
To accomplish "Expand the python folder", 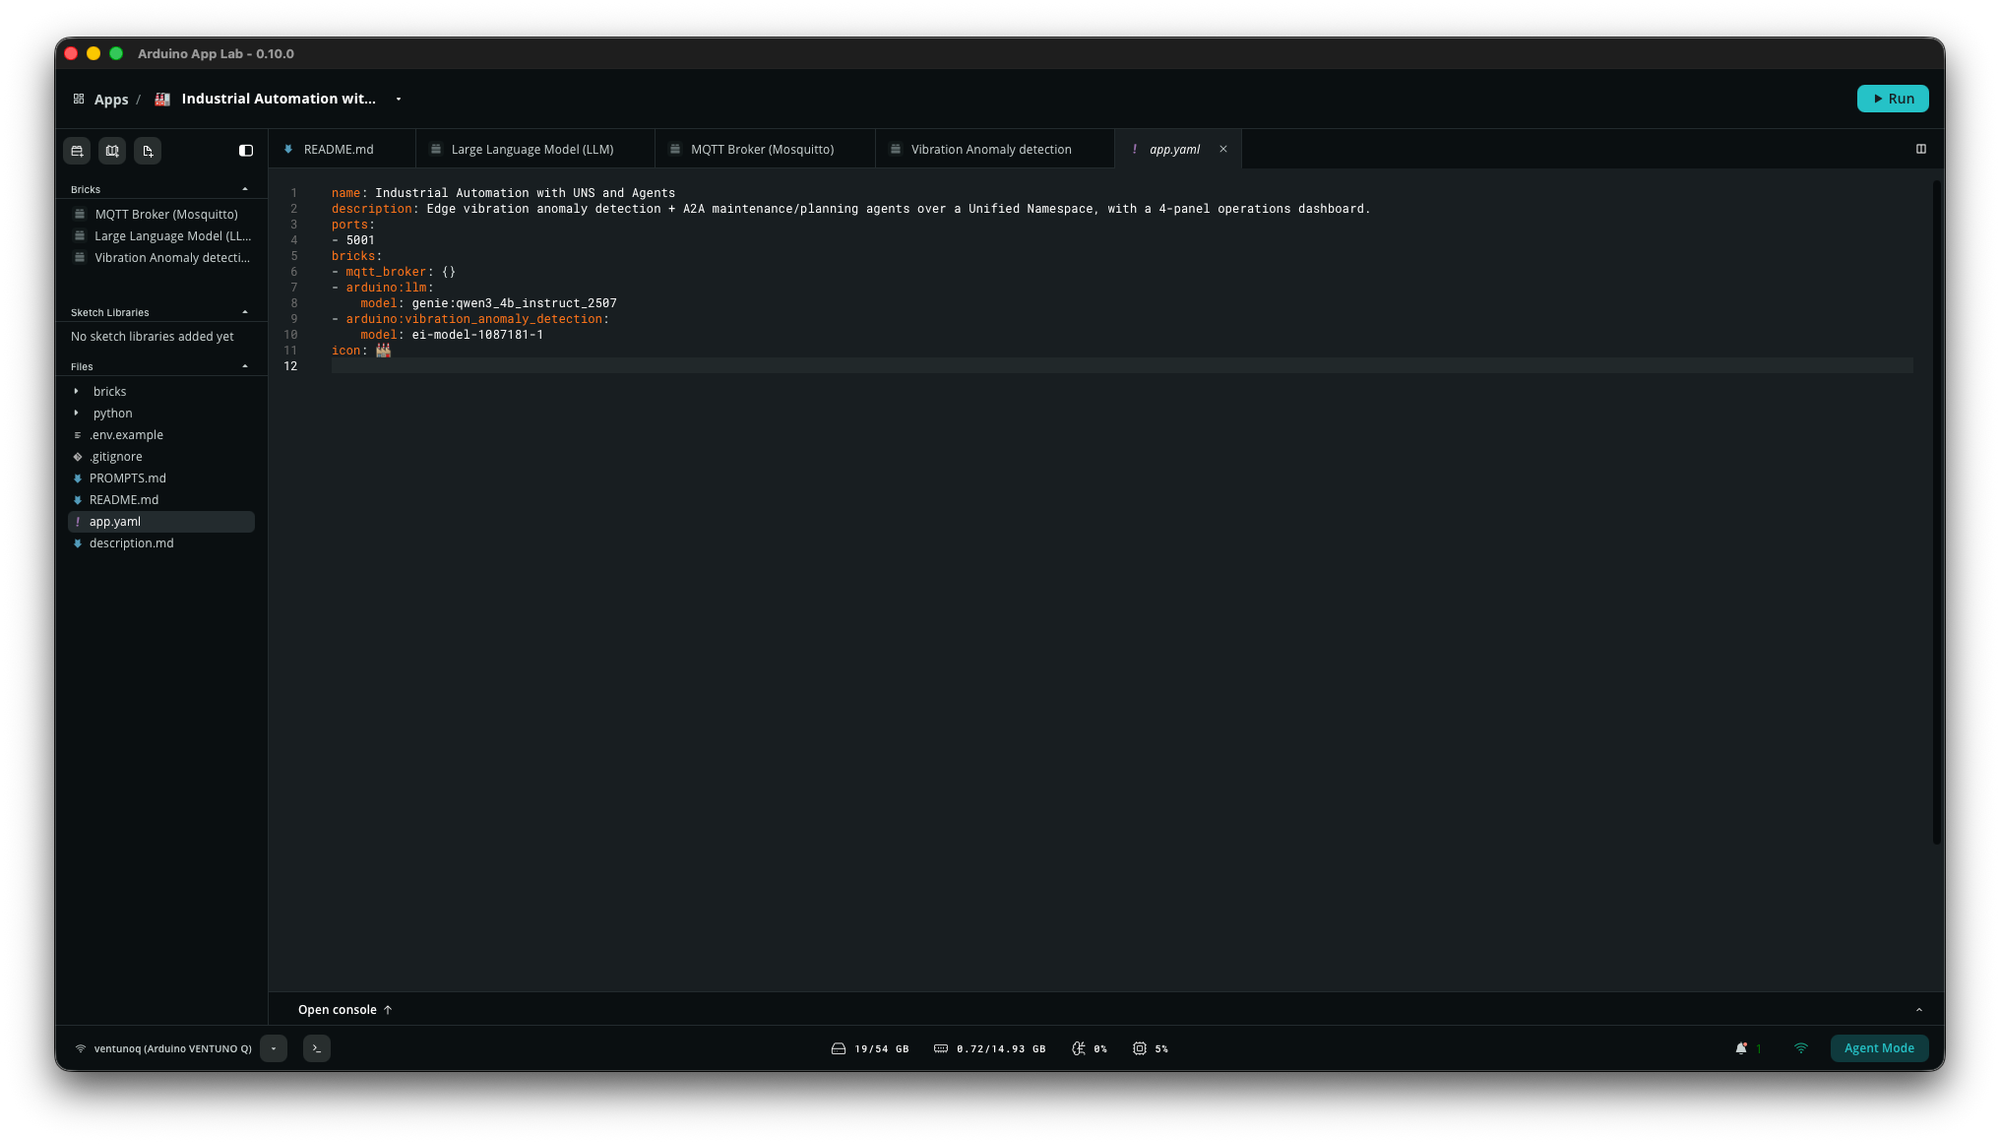I will pyautogui.click(x=76, y=414).
